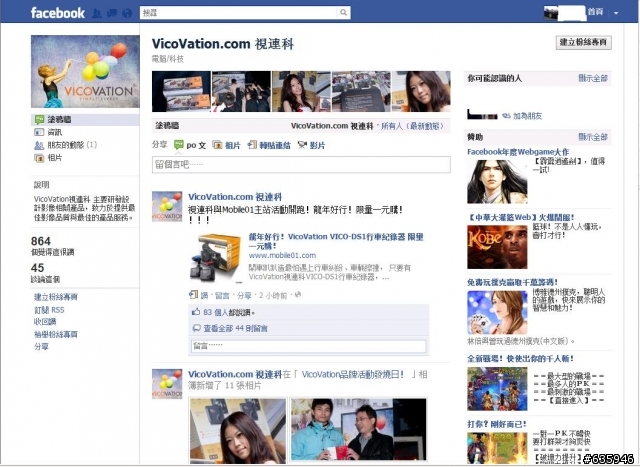Open www.mobile01.com link in post

[x=282, y=255]
